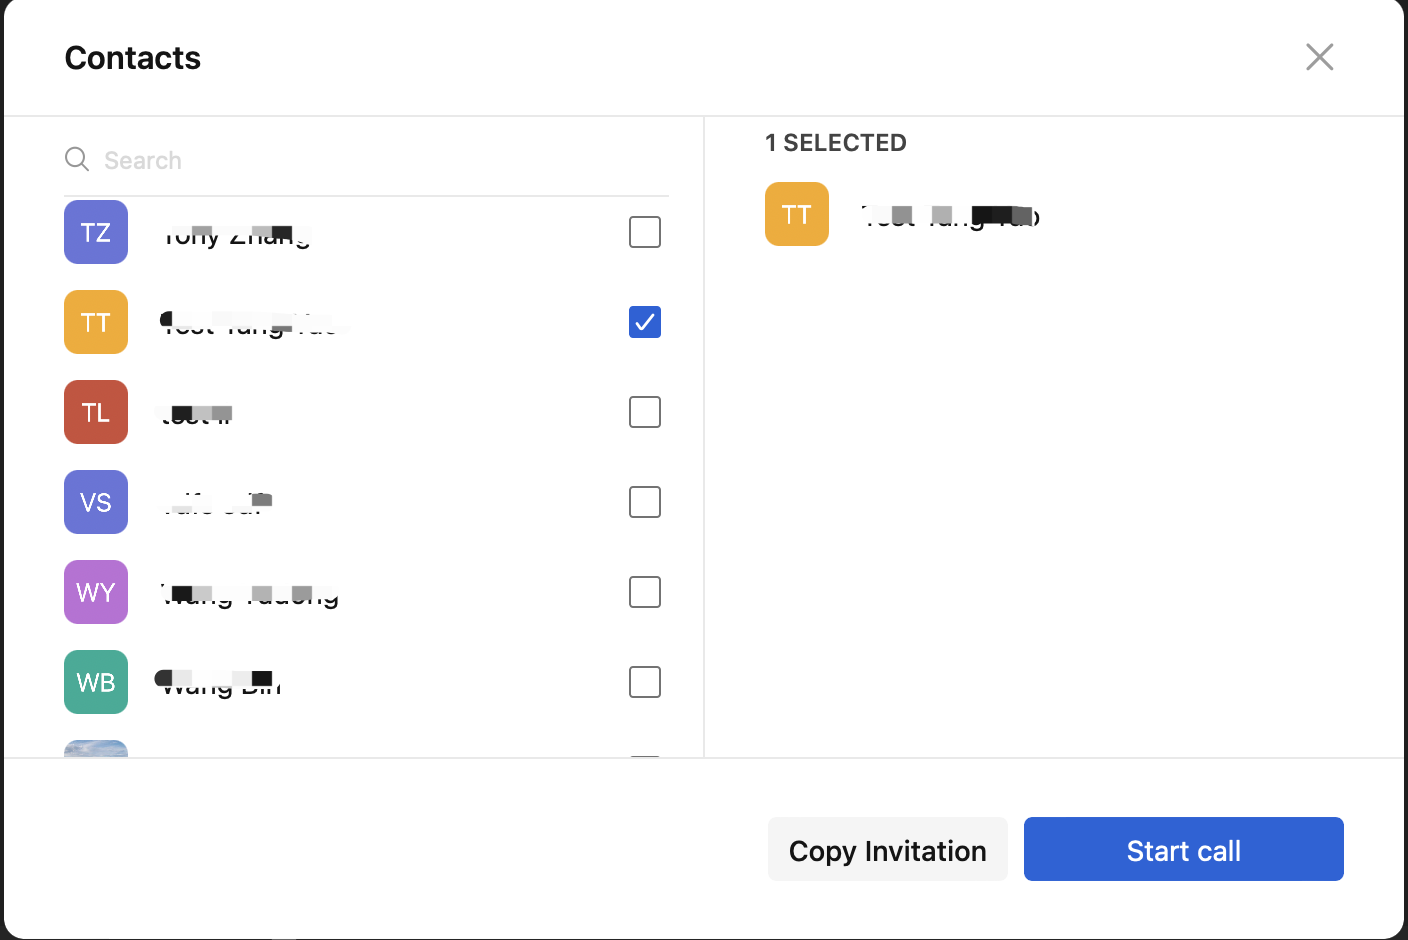This screenshot has width=1408, height=940.
Task: Uncheck the selected TT contact checkbox
Action: pyautogui.click(x=645, y=322)
